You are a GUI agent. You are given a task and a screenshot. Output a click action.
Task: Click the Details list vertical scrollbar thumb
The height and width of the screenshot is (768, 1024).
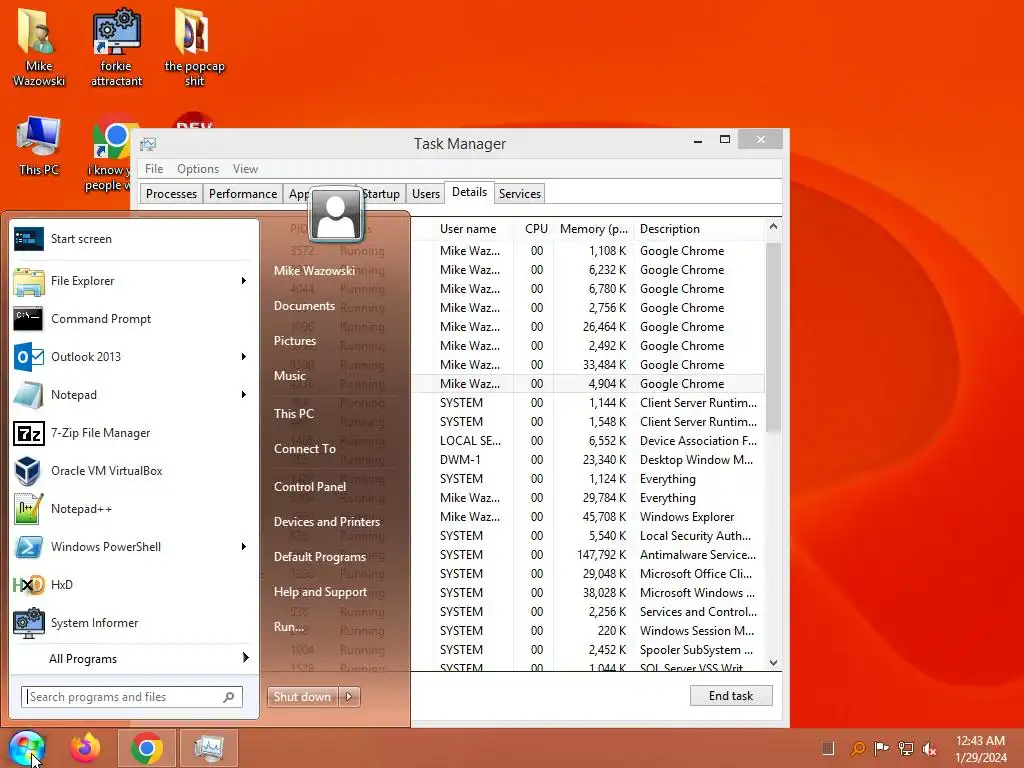[x=773, y=337]
